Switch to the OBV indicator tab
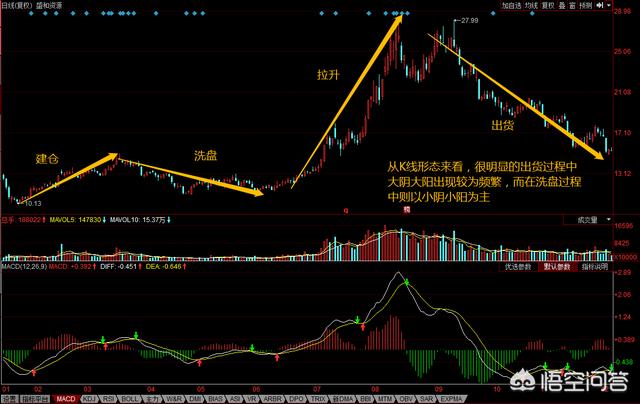Image resolution: width=640 pixels, height=404 pixels. point(406,399)
